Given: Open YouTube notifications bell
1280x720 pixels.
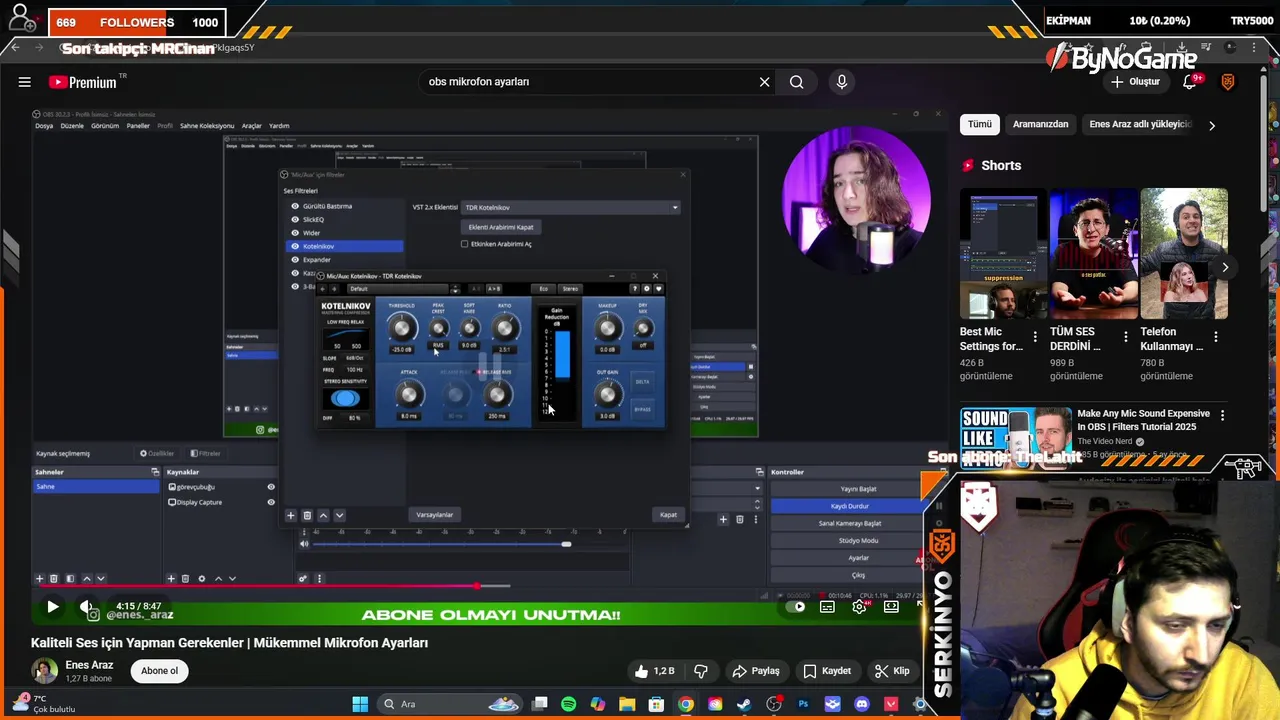Looking at the screenshot, I should coord(1190,82).
